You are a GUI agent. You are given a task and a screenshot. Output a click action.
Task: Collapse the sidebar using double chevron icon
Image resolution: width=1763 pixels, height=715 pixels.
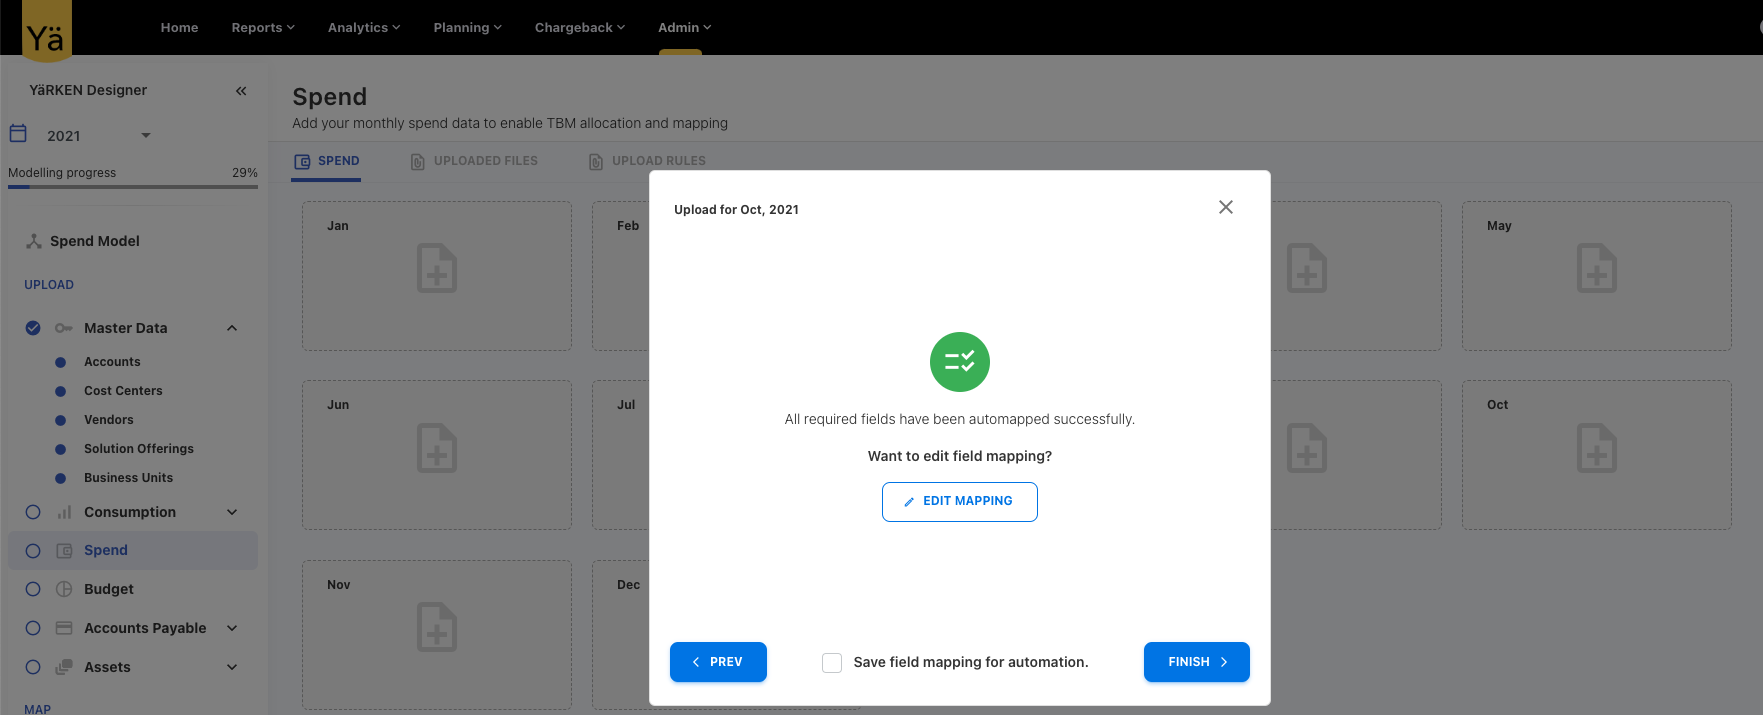pos(241,91)
